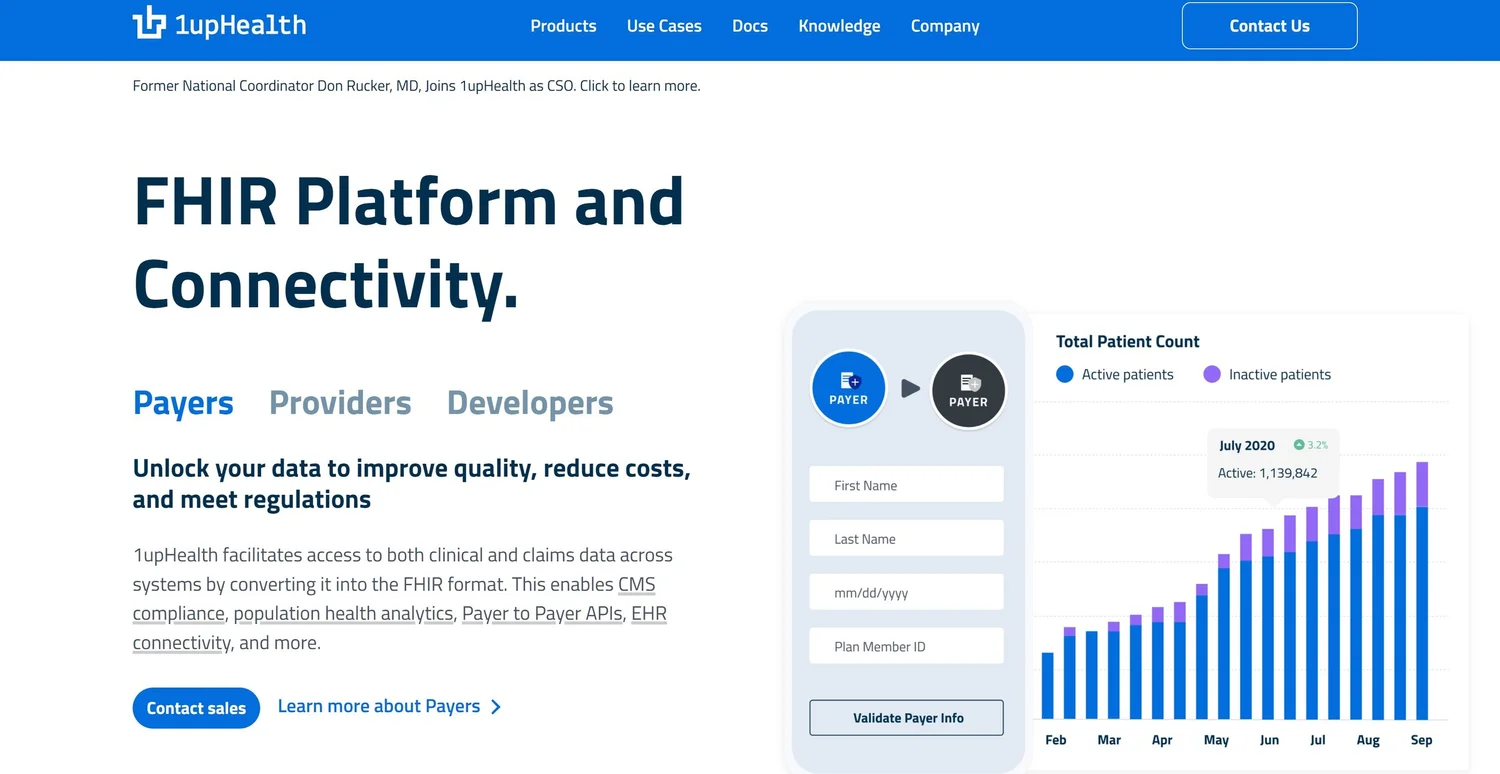Image resolution: width=1500 pixels, height=774 pixels.
Task: Click the Active patients legend label
Action: tap(1128, 374)
